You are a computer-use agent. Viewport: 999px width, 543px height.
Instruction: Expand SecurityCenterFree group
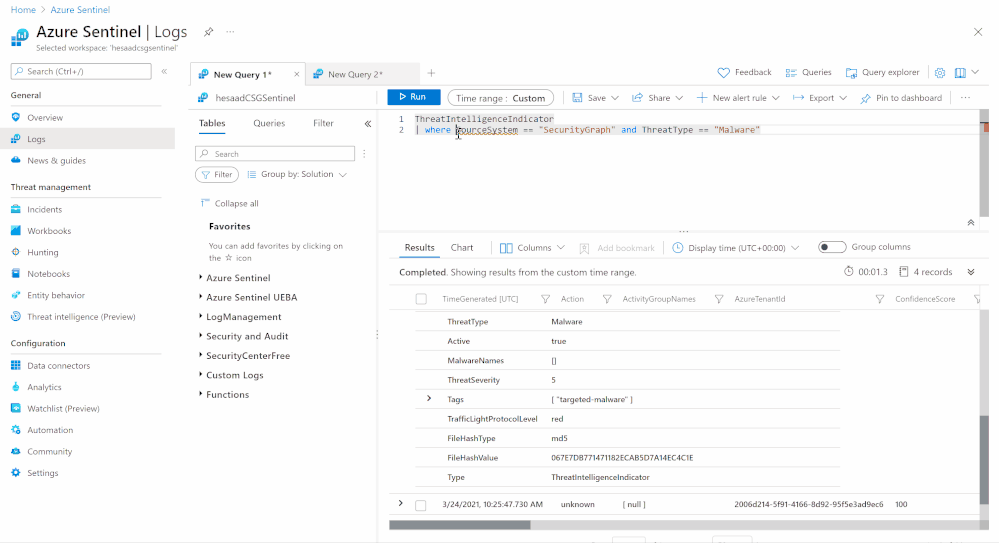[x=200, y=355]
